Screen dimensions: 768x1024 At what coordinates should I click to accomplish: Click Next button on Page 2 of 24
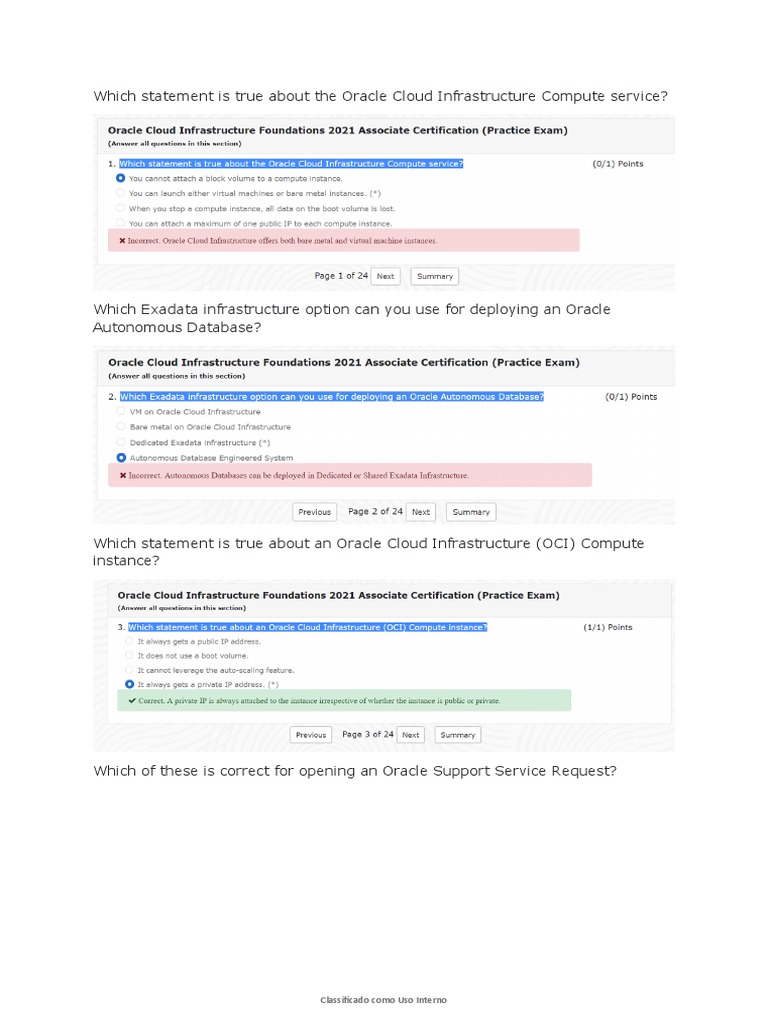[421, 512]
